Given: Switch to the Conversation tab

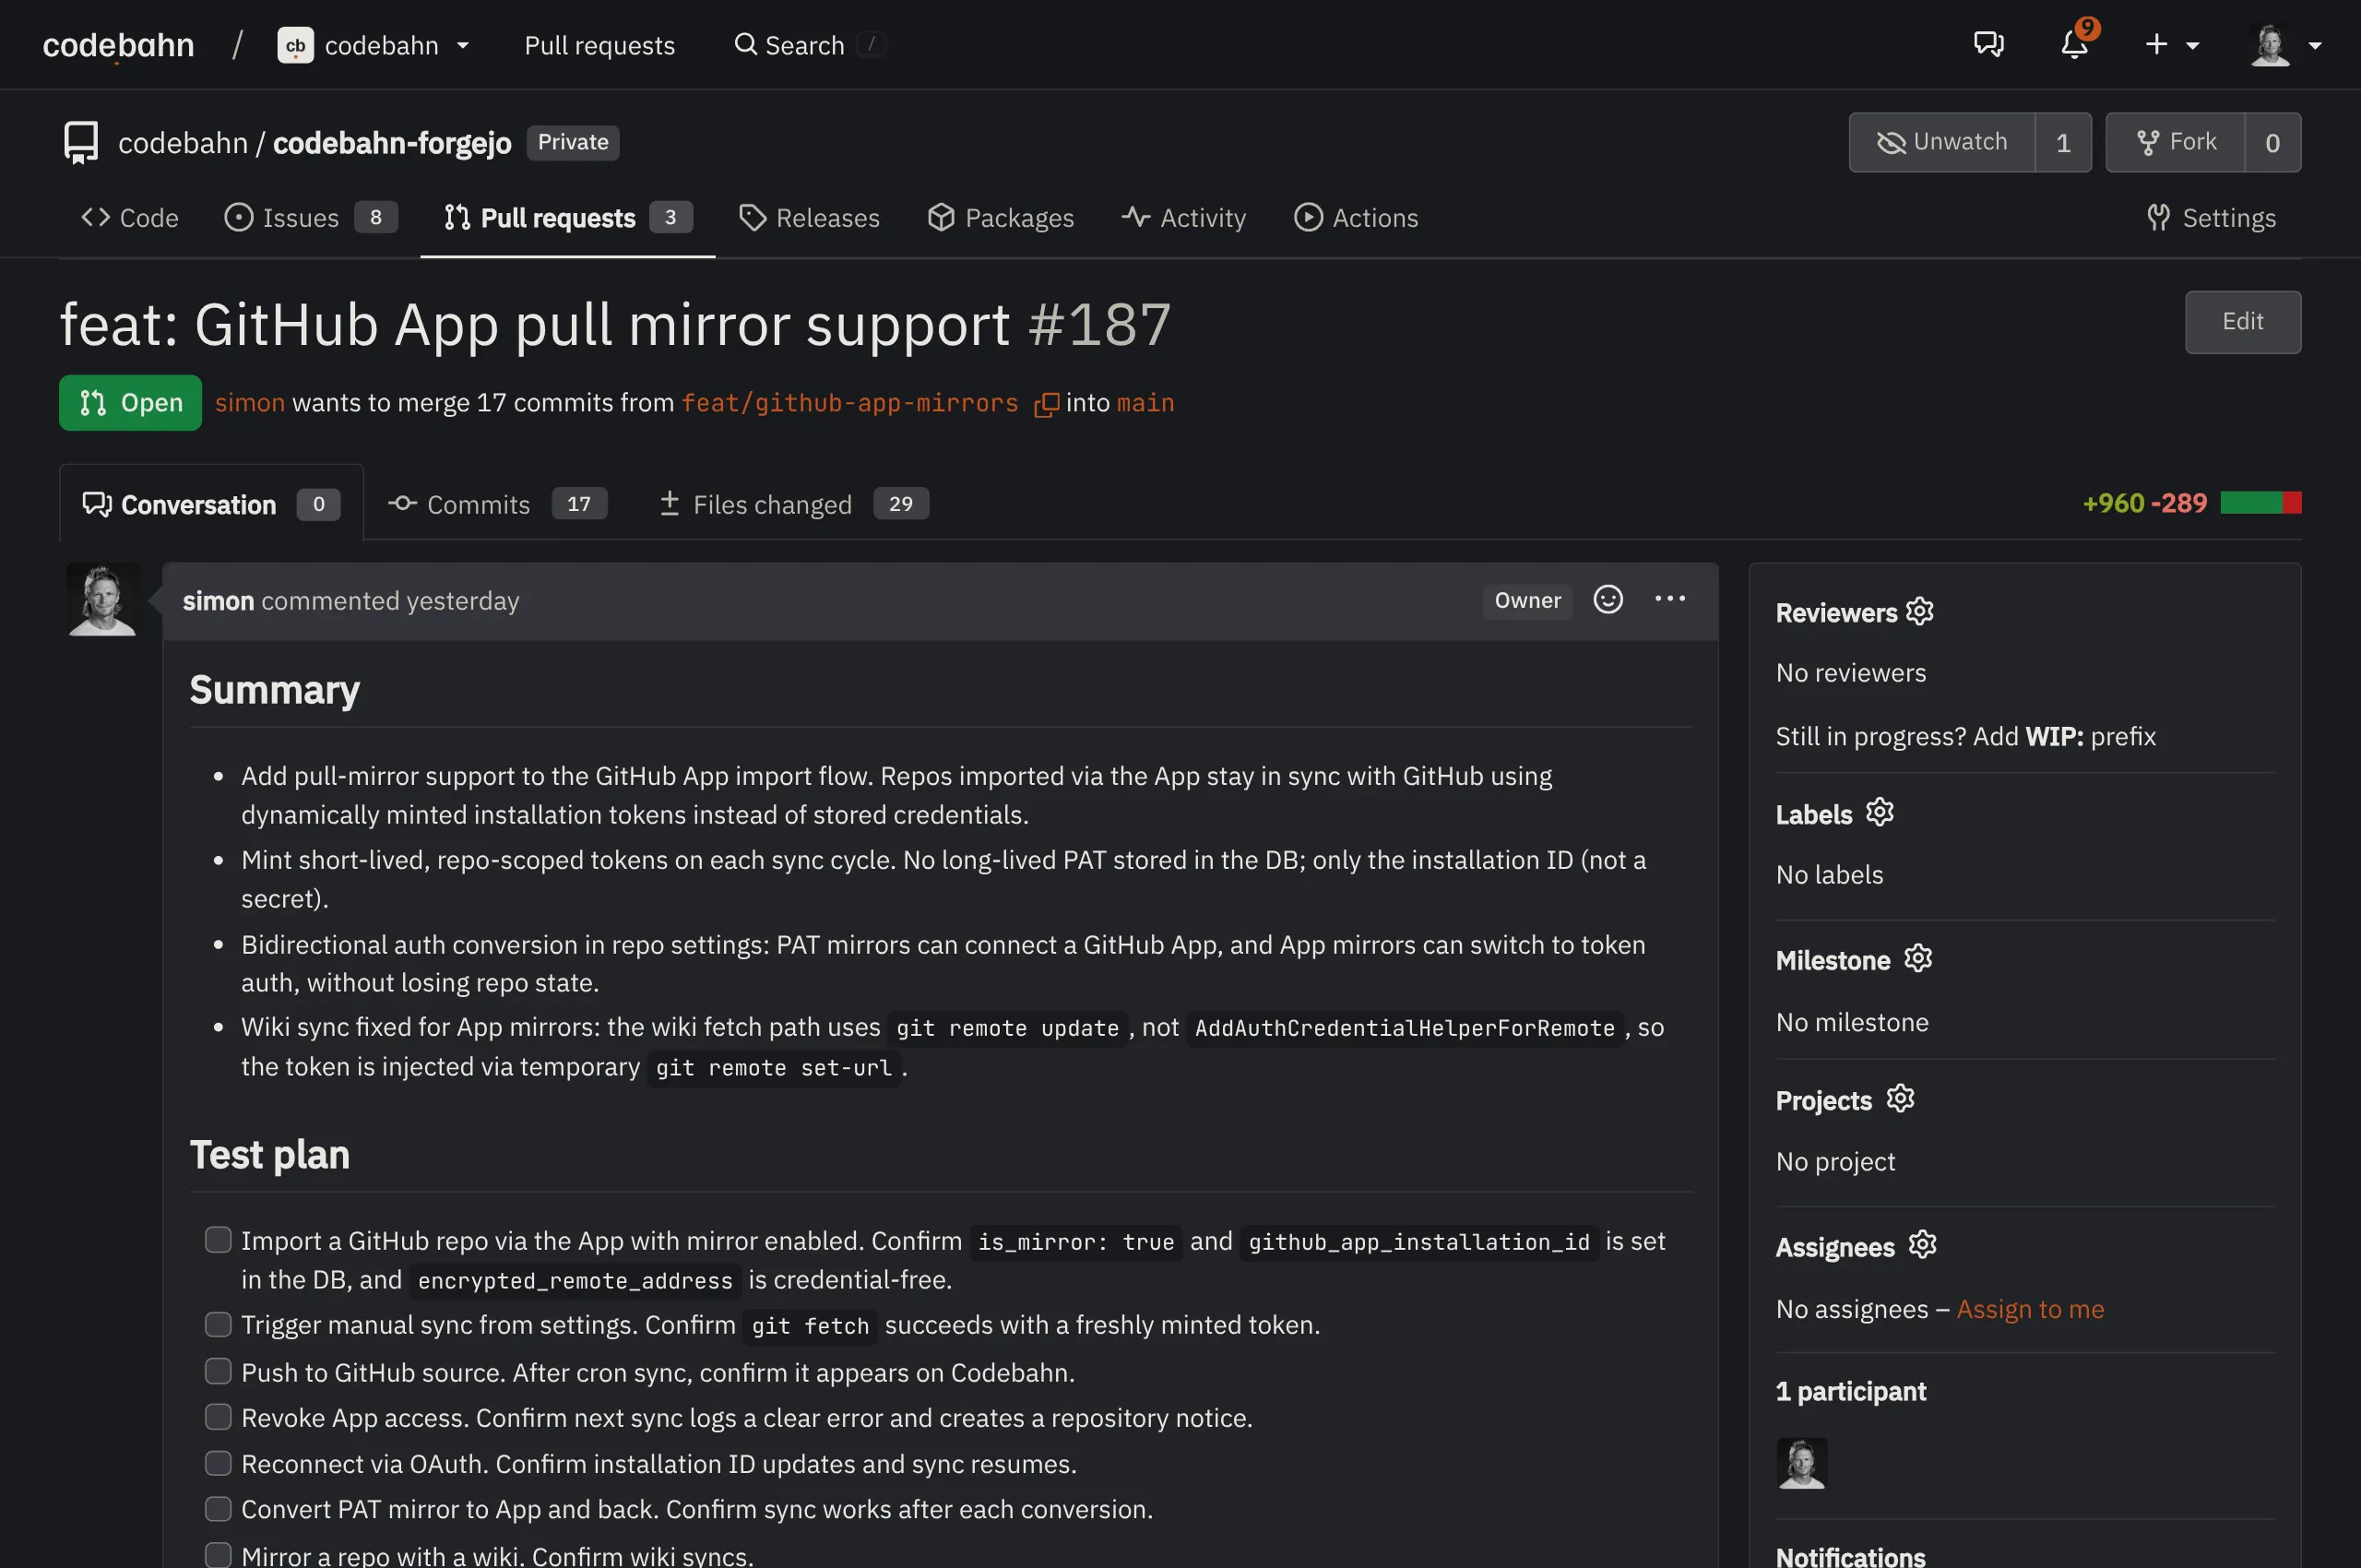Looking at the screenshot, I should click(x=211, y=504).
